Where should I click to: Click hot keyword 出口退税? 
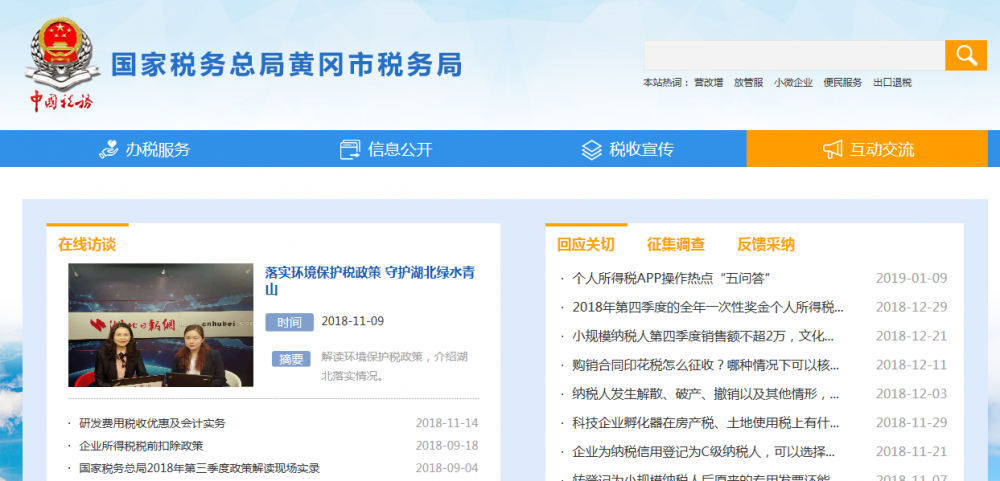coord(892,83)
